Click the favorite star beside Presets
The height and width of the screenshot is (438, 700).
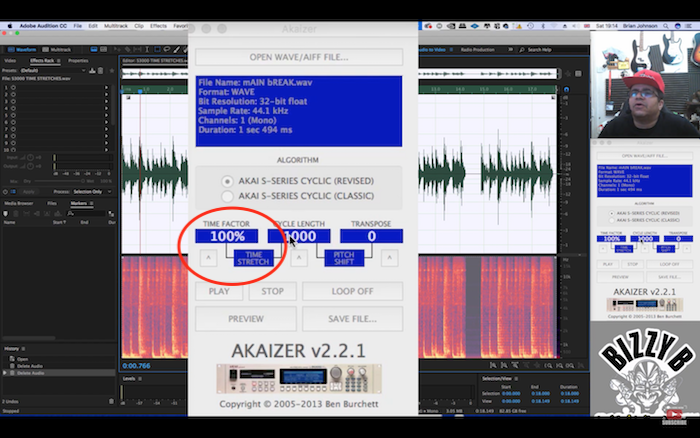[112, 71]
